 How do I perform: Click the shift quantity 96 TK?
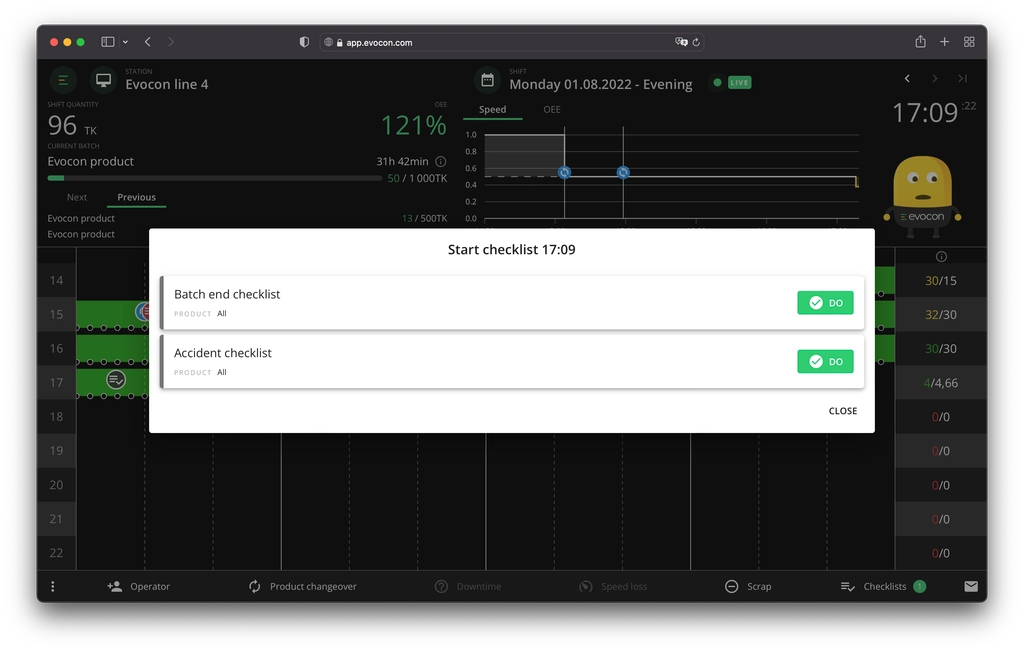click(x=72, y=125)
